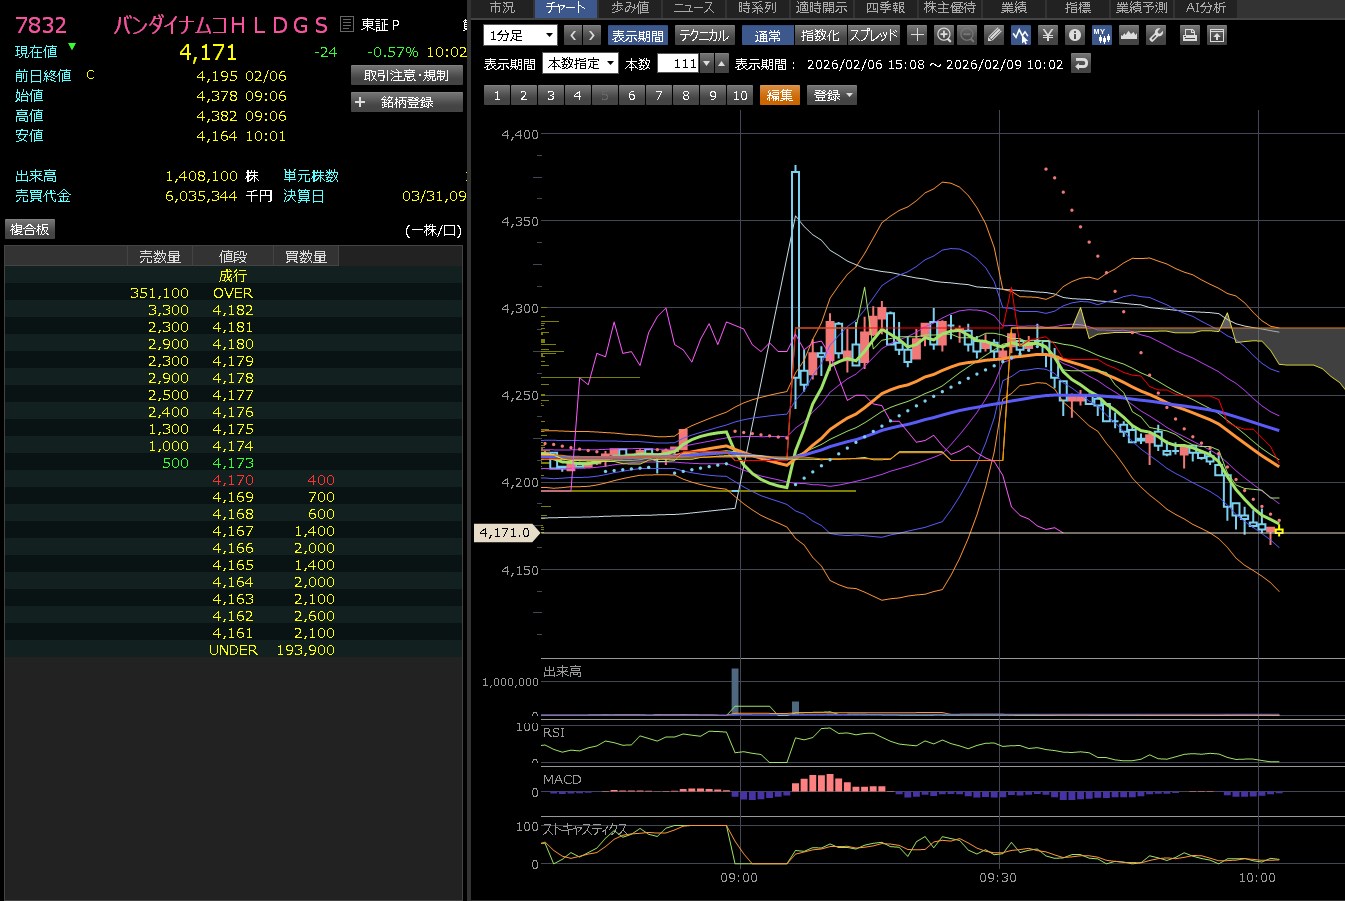Enable the スプレッド chart mode

click(x=874, y=35)
